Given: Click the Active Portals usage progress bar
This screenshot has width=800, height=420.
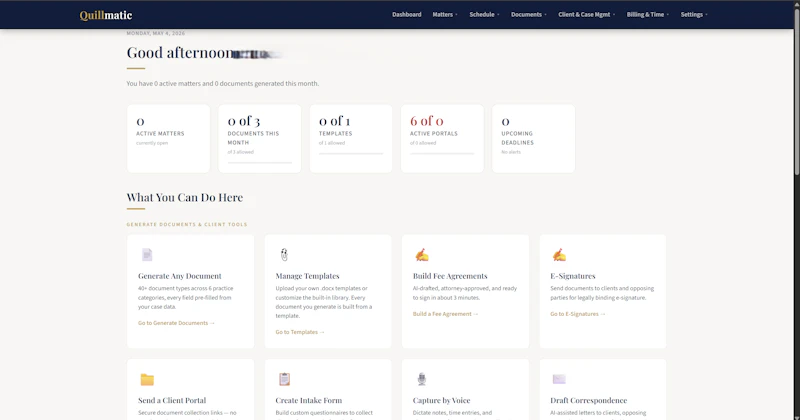Looking at the screenshot, I should [x=442, y=153].
